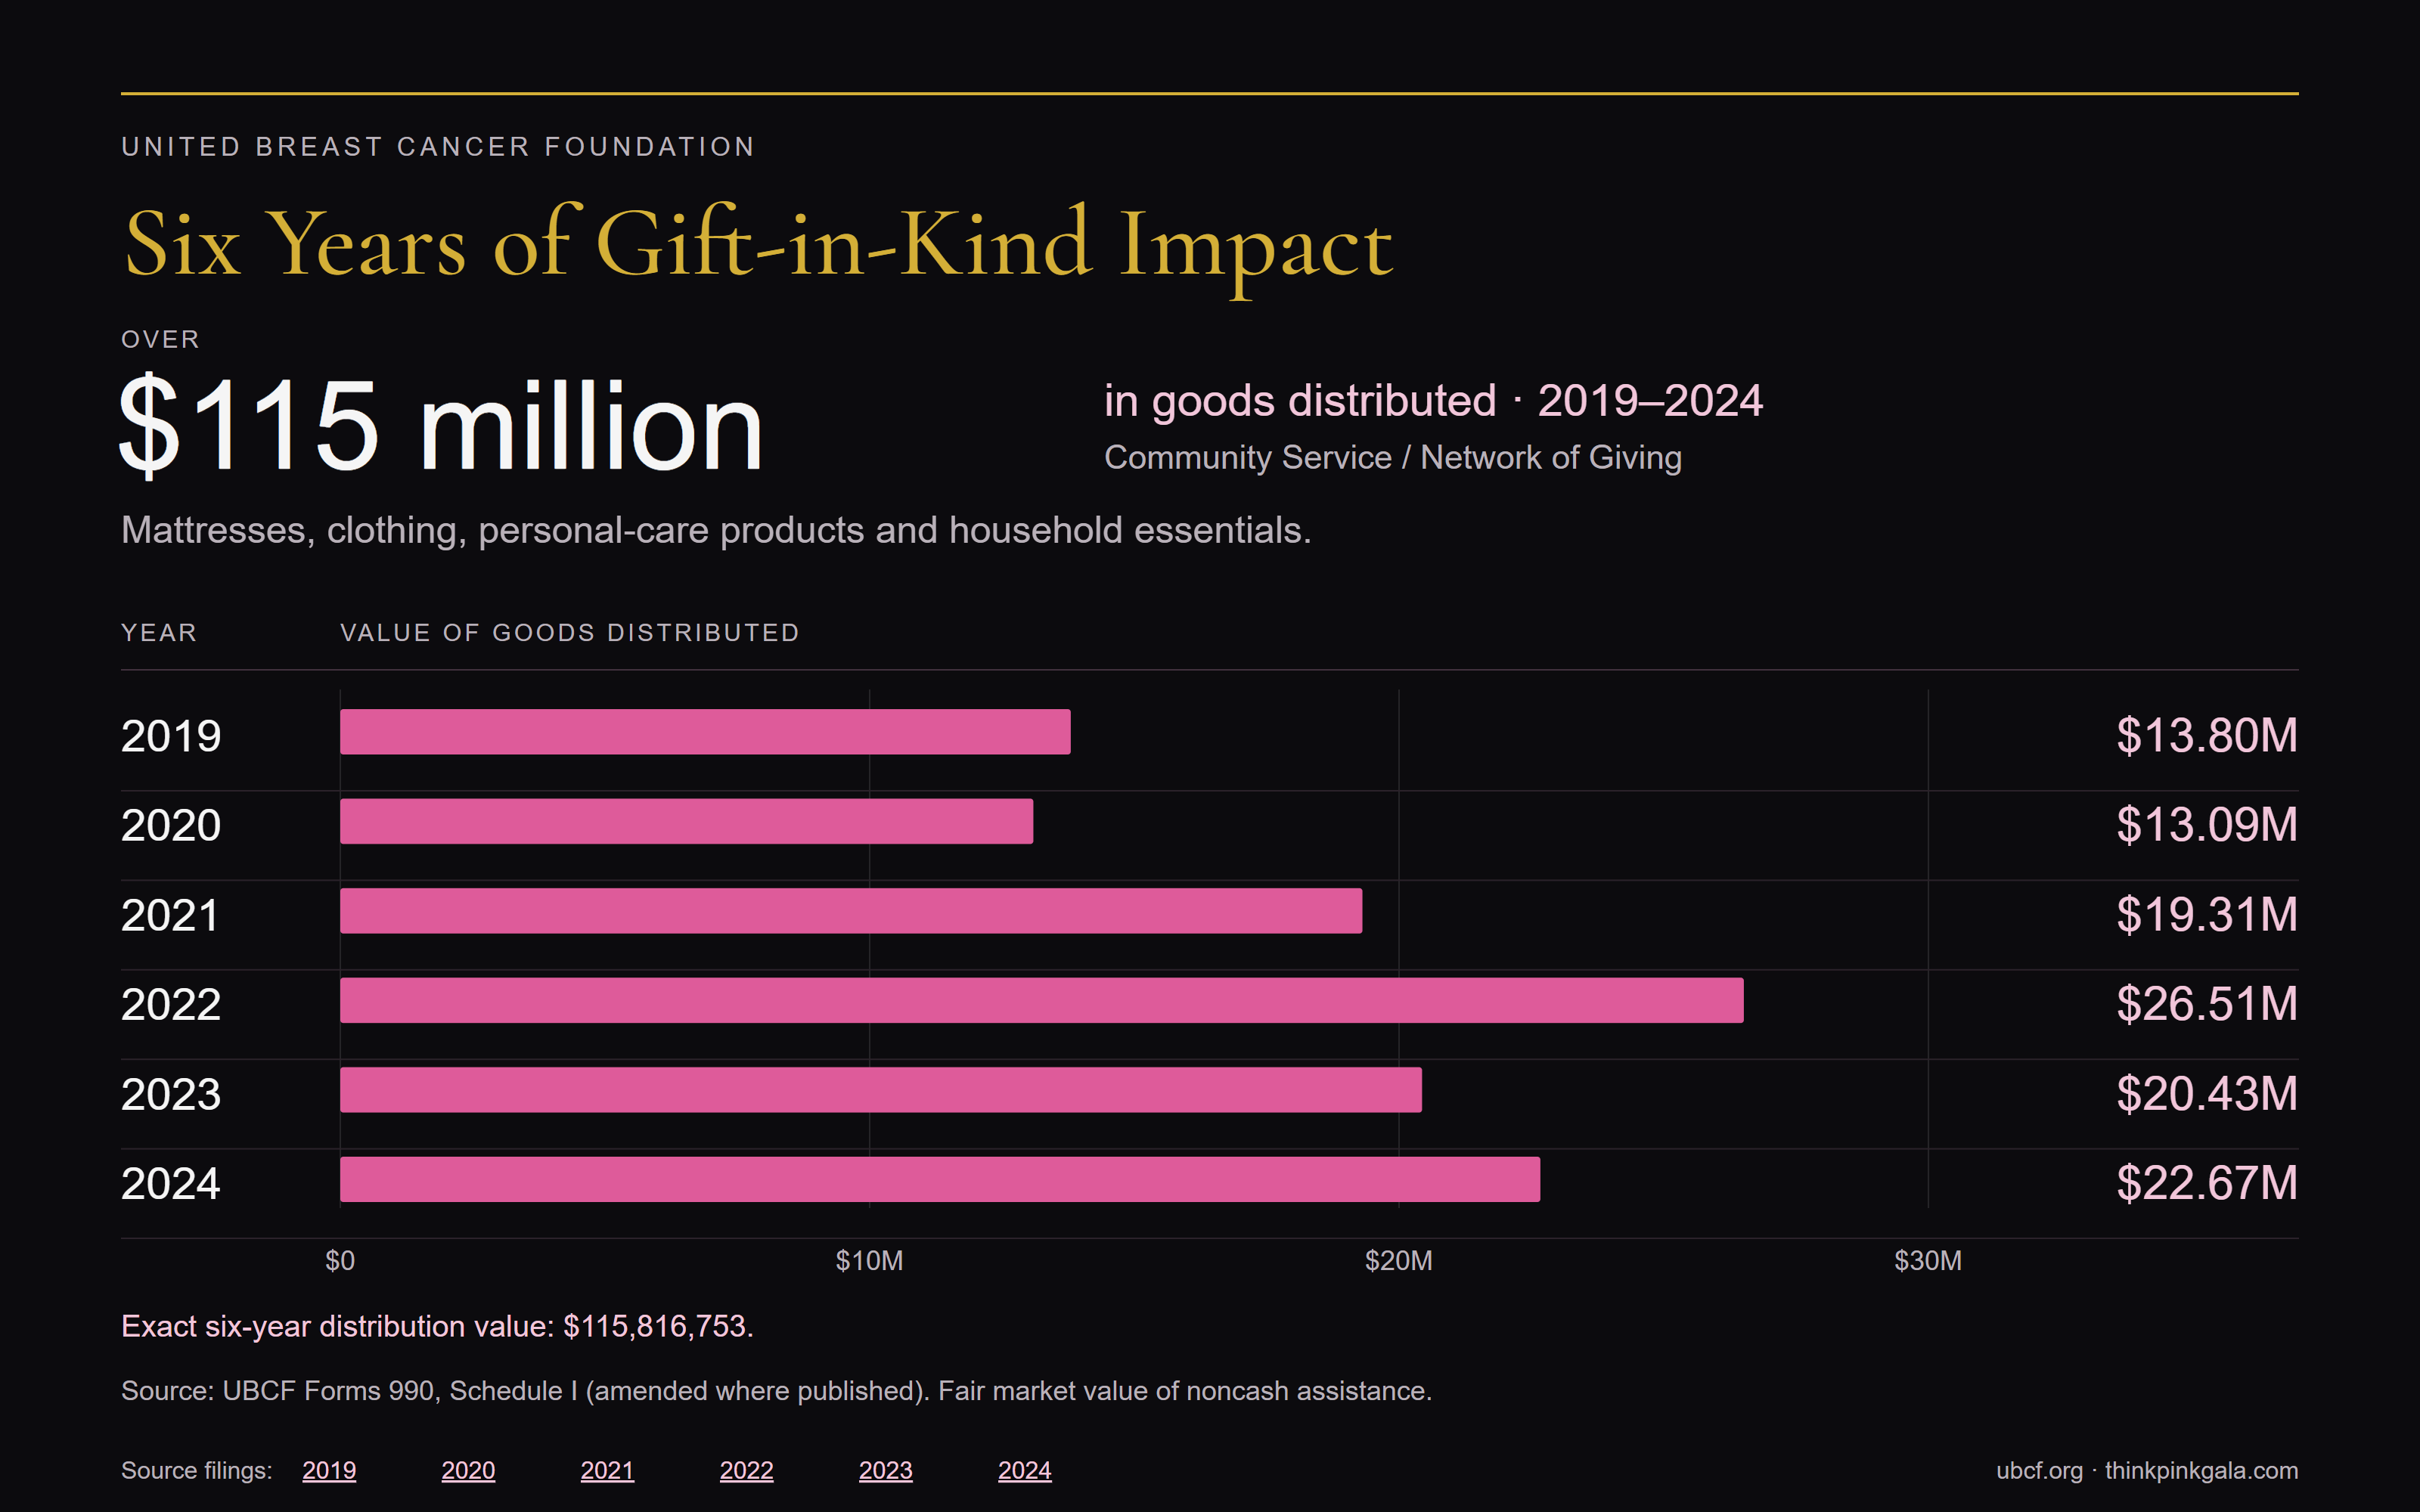Open the 2019 source filing link

(329, 1470)
